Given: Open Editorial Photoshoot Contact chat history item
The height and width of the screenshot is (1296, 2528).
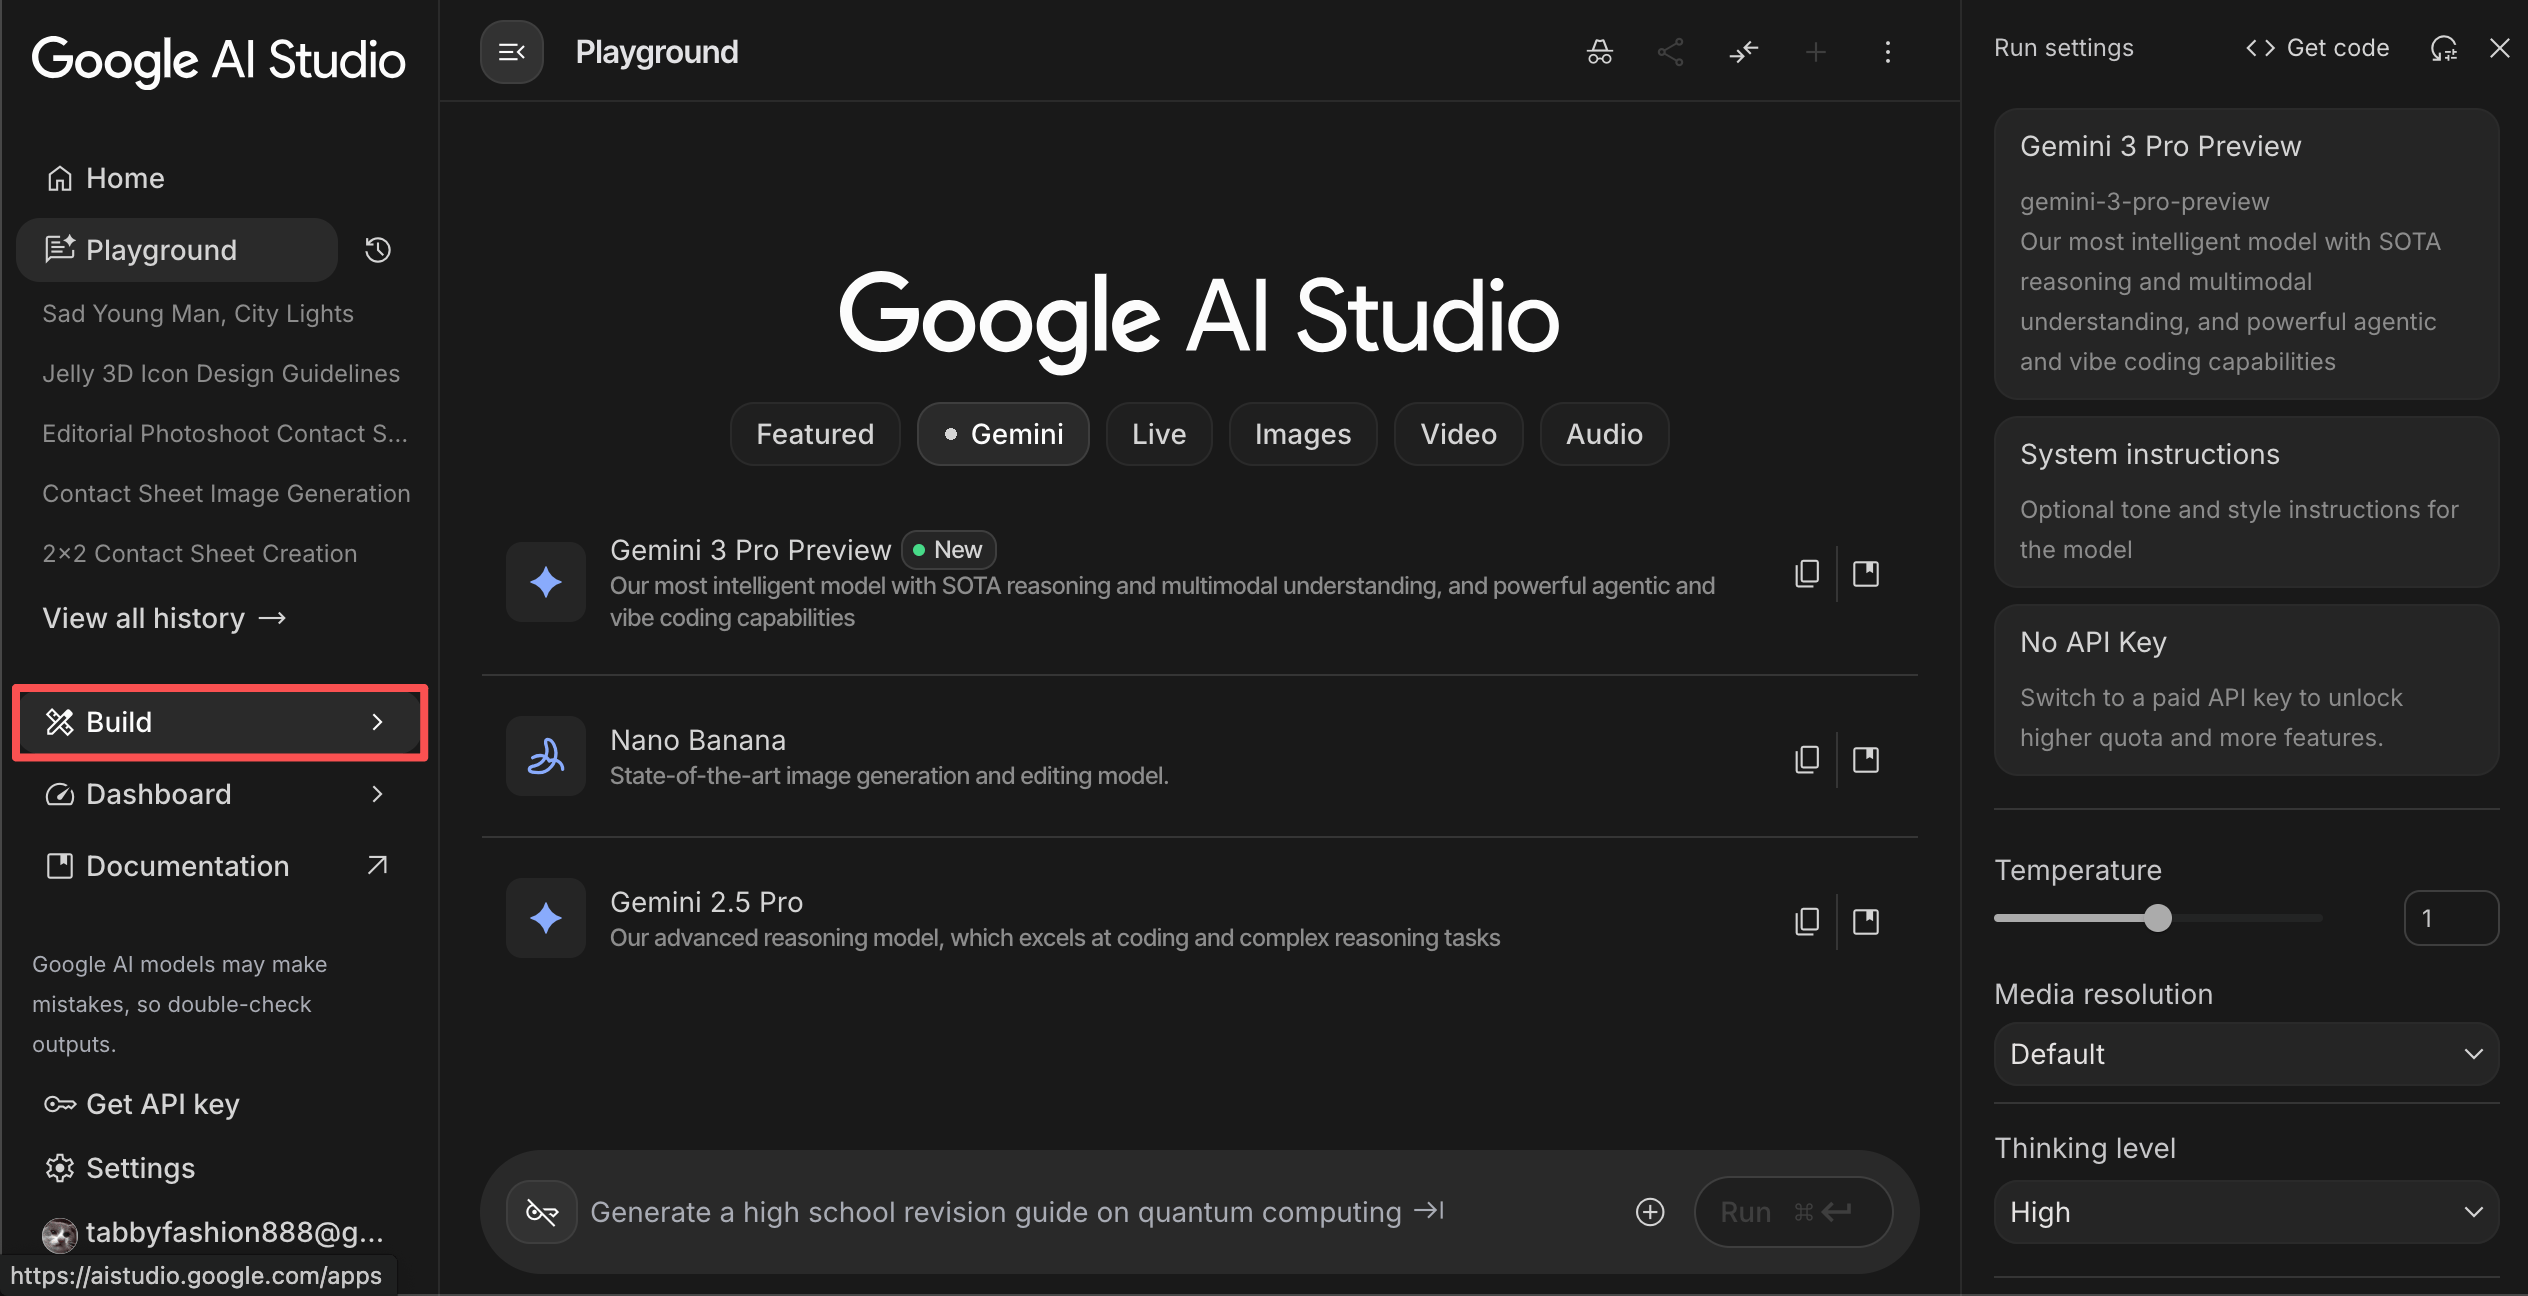Looking at the screenshot, I should (225, 434).
